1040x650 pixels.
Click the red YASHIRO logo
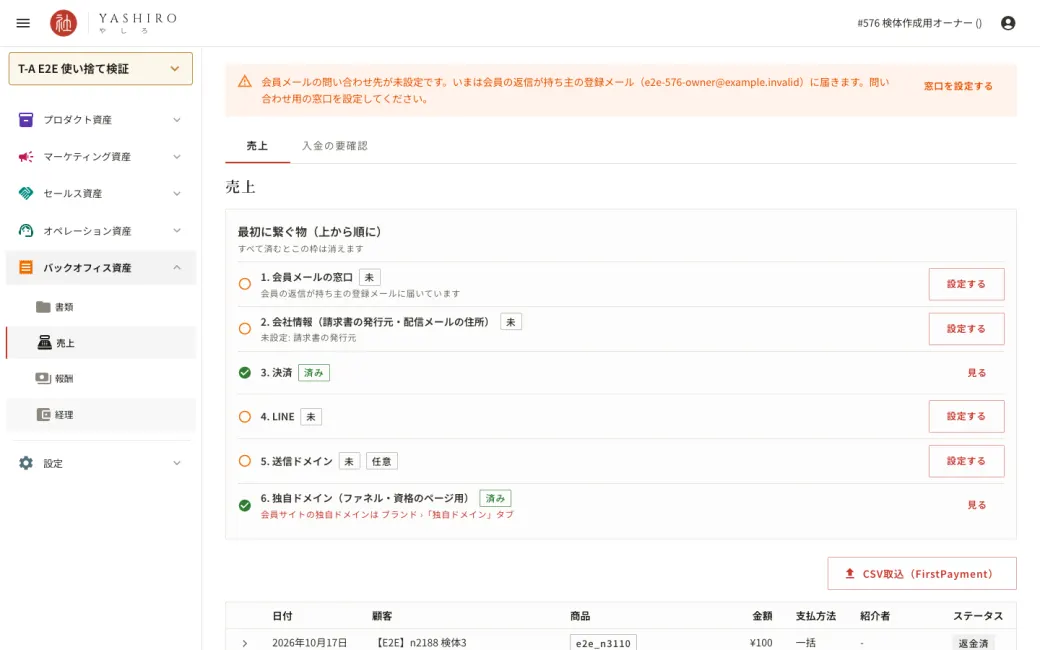[64, 23]
